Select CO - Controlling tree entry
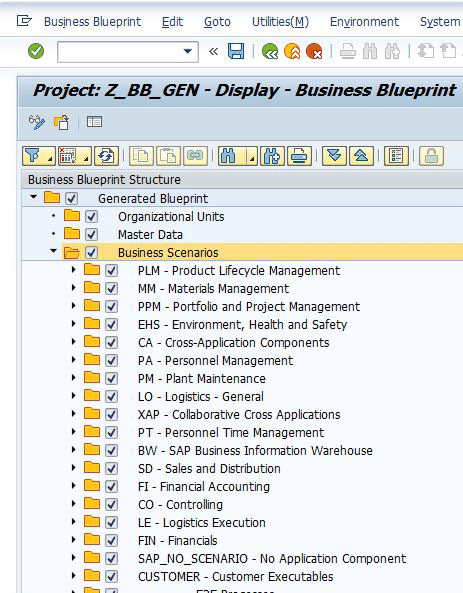 coord(180,505)
